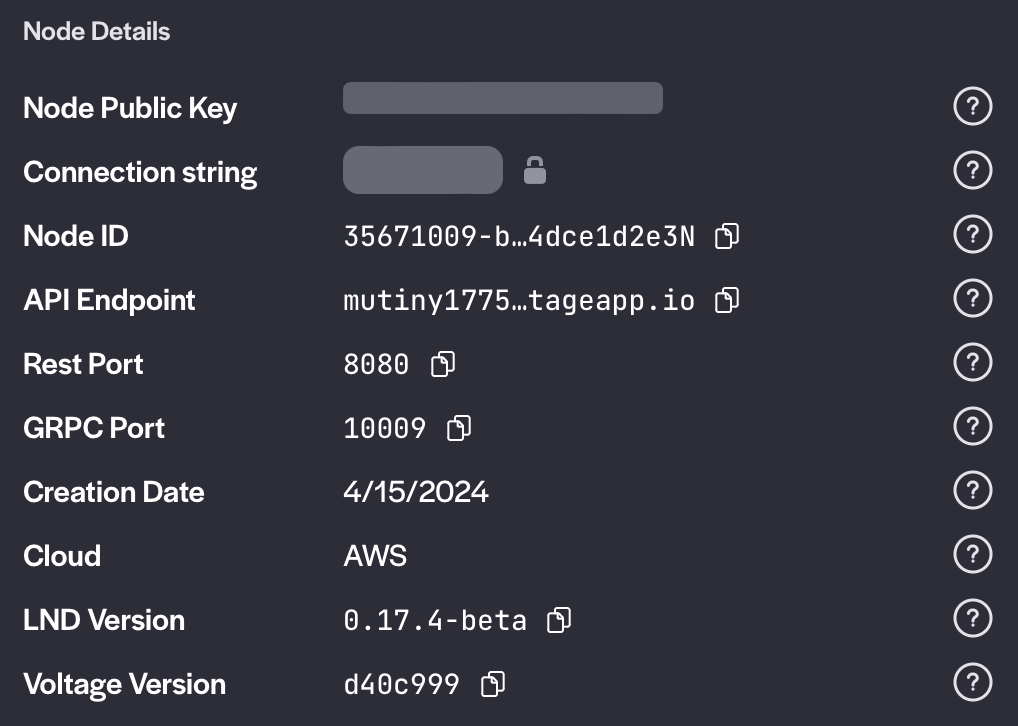
Task: Reveal the hidden Node Public Key
Action: [502, 98]
